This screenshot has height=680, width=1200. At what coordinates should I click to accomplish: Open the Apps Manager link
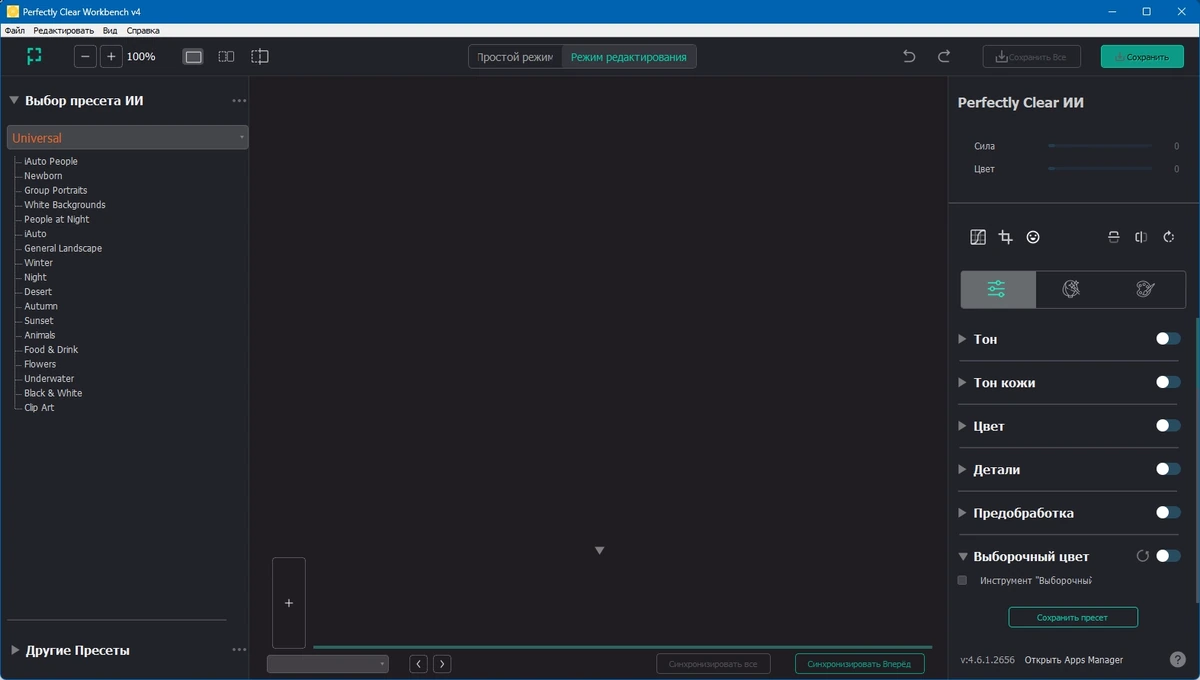[x=1074, y=660]
